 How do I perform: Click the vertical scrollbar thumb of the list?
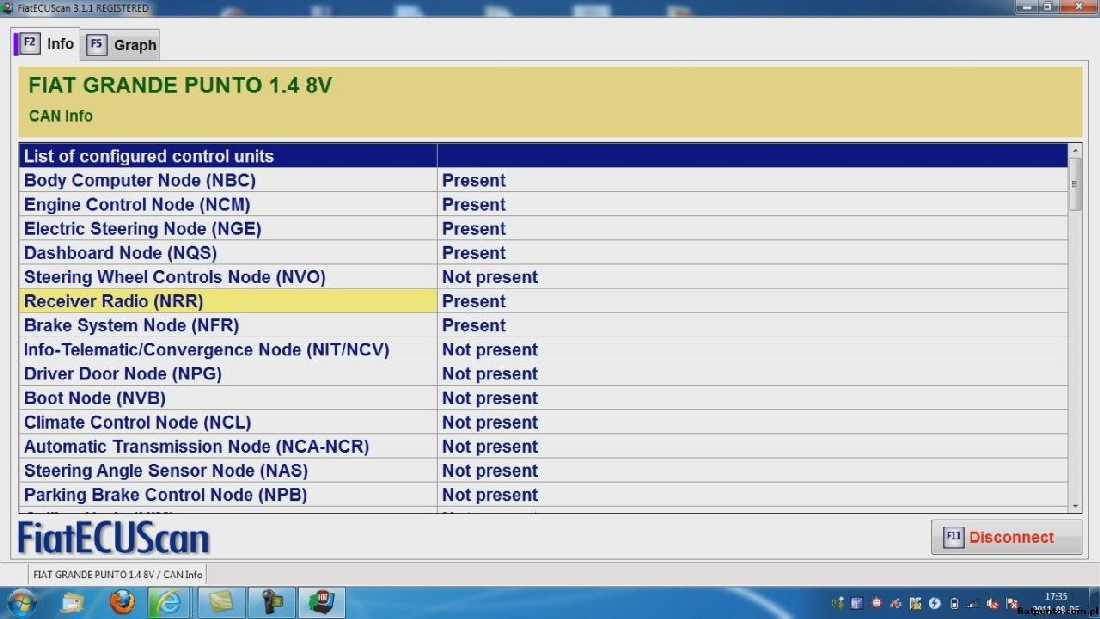[1075, 184]
